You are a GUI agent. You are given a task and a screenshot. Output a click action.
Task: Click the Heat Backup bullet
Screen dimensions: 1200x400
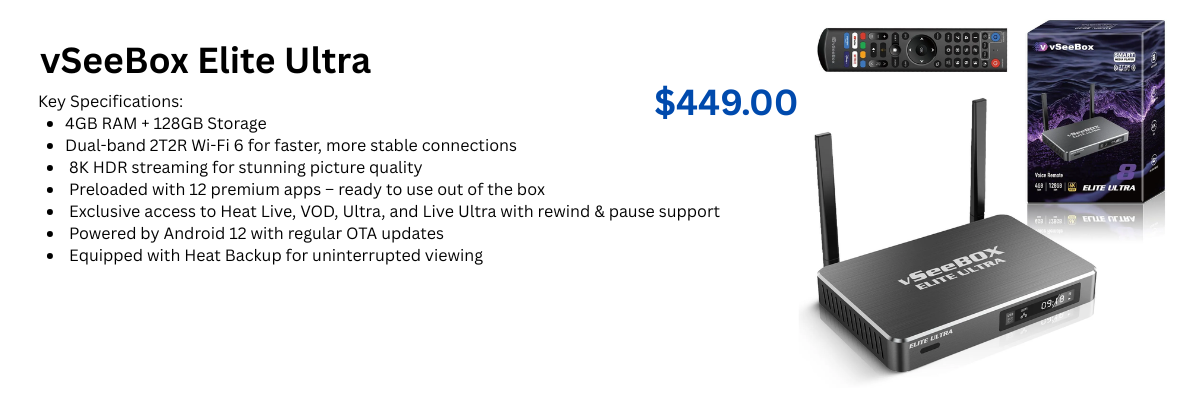275,256
